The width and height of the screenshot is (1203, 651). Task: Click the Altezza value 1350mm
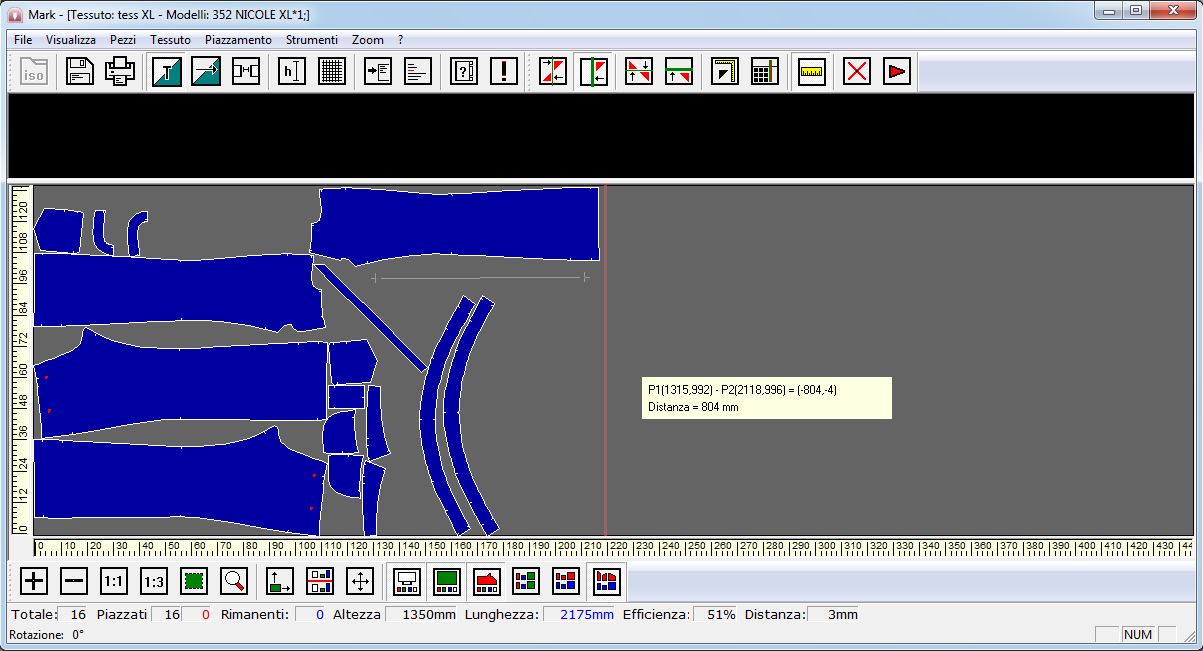[x=421, y=614]
